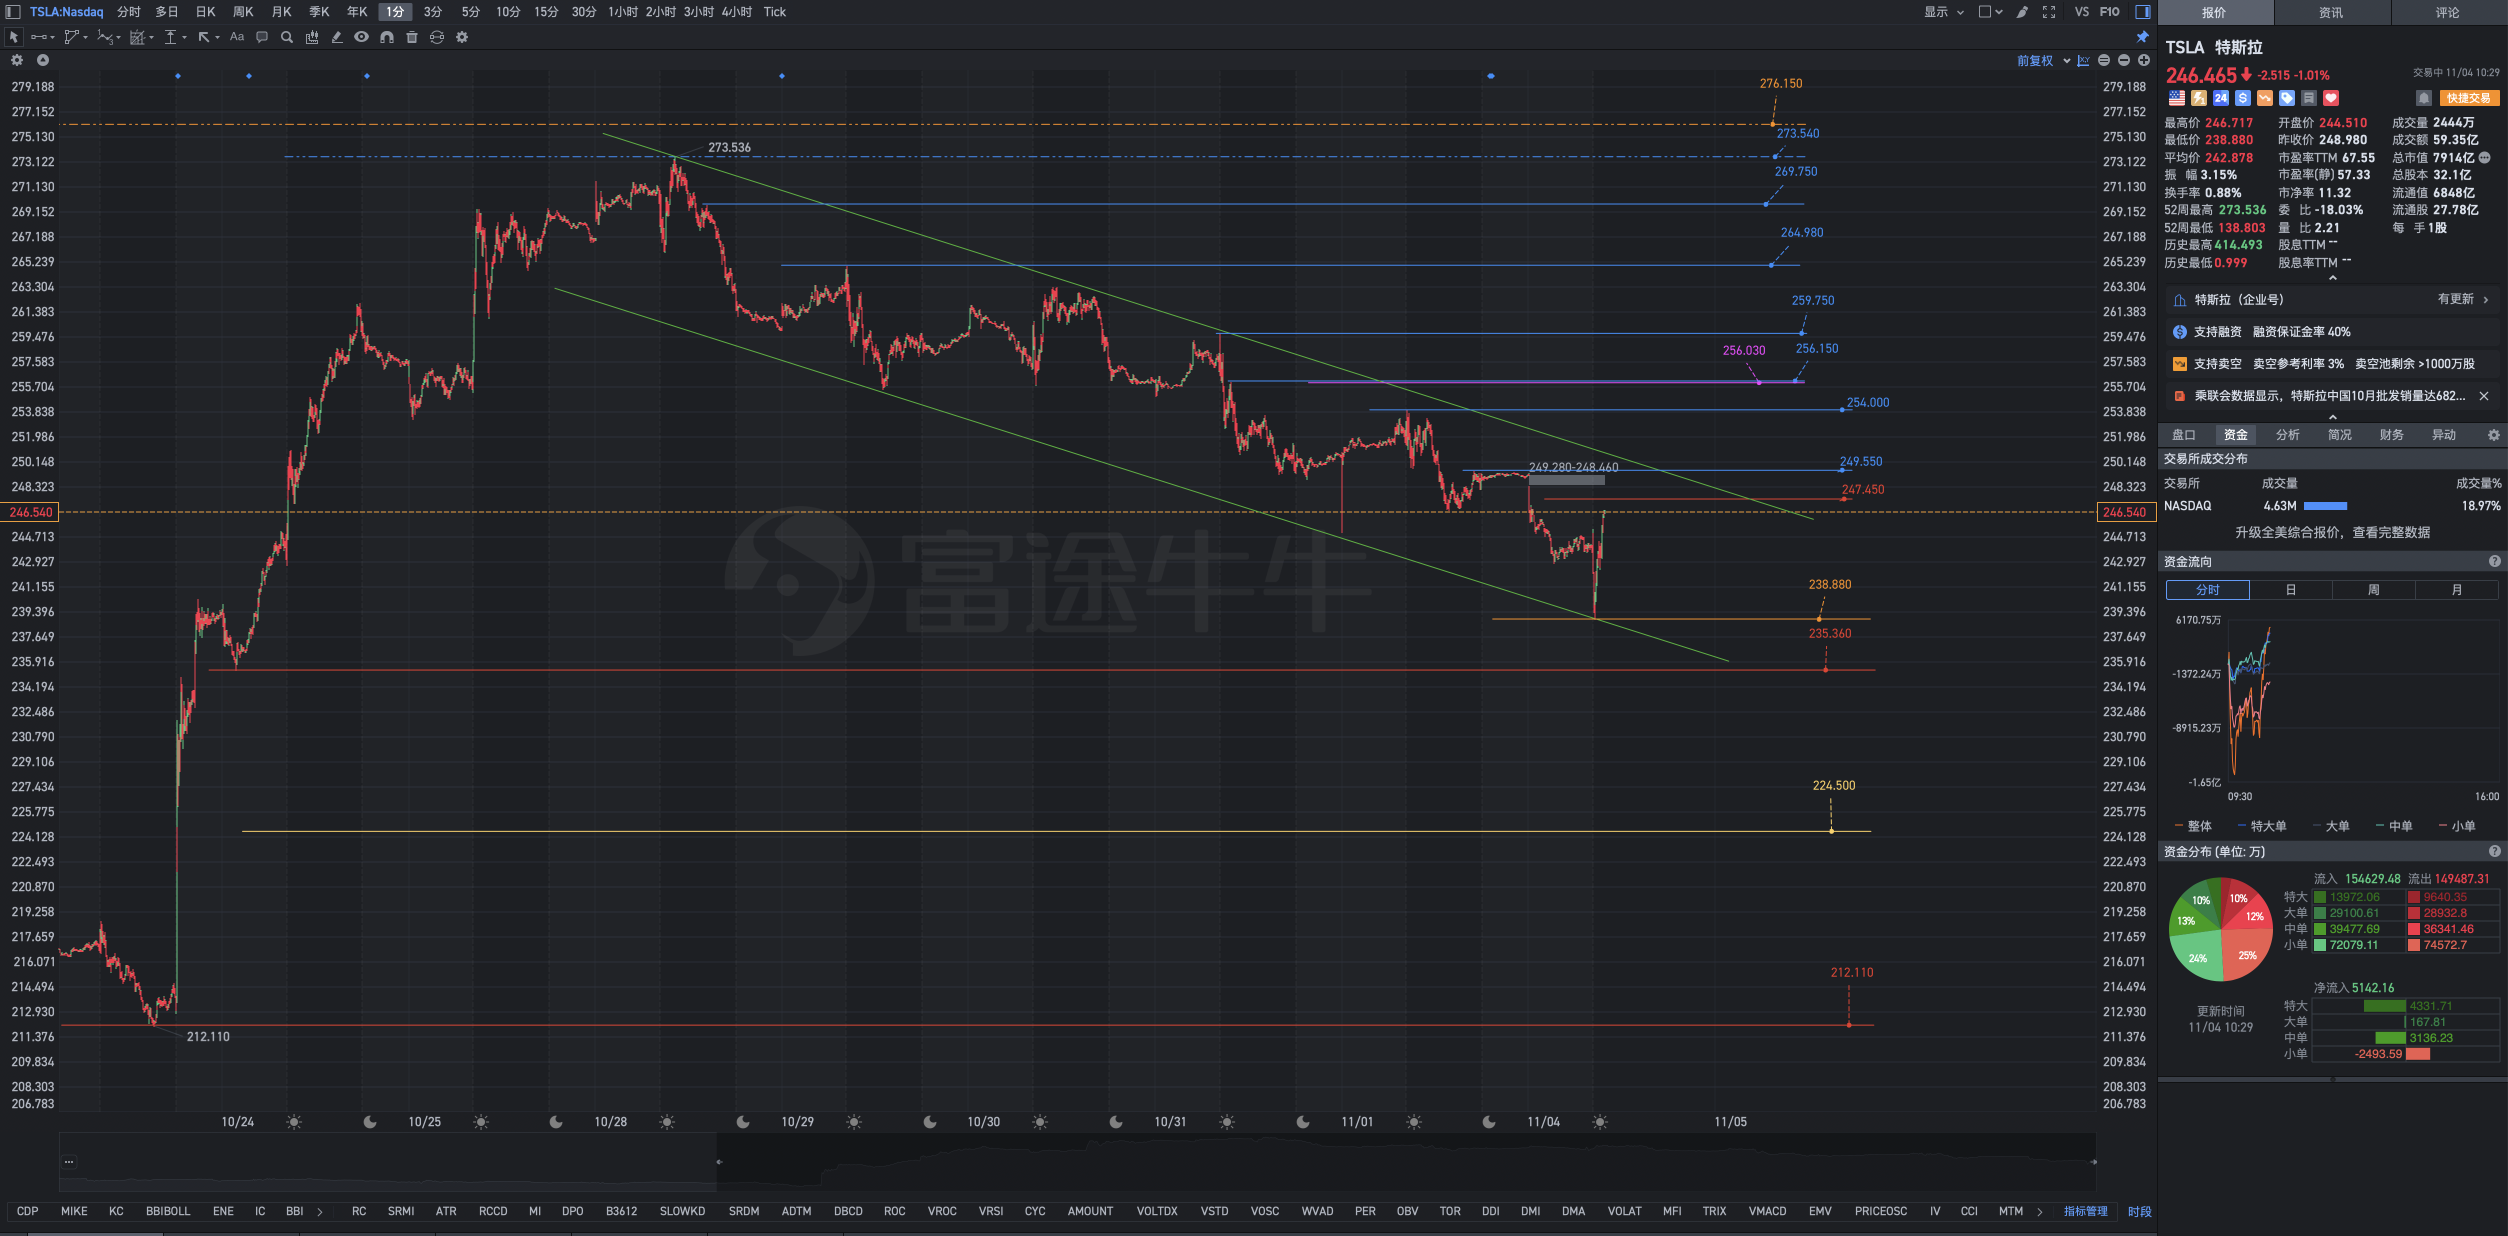
Task: Select the VMACD indicator
Action: pos(1768,1212)
